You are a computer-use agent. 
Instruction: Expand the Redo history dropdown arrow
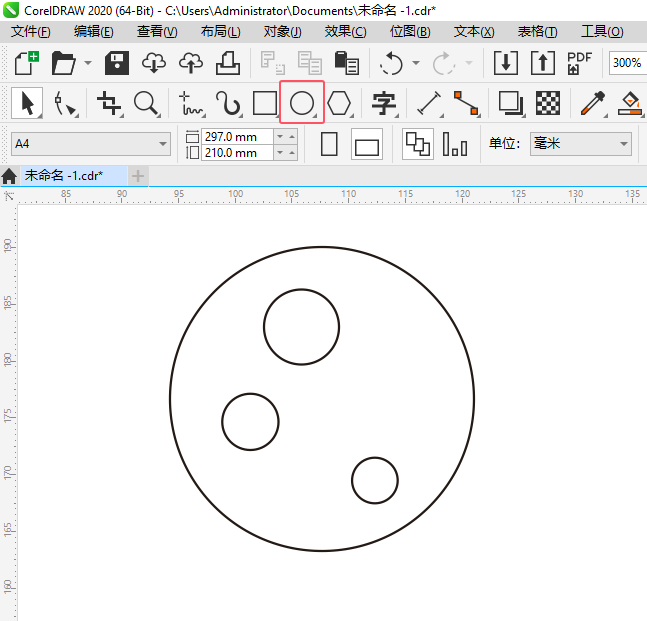click(469, 63)
